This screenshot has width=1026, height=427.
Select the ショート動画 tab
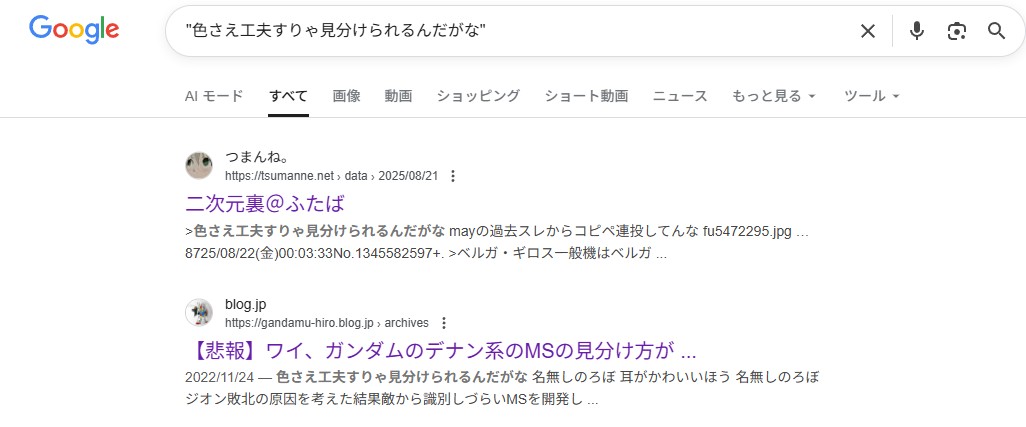(x=586, y=96)
